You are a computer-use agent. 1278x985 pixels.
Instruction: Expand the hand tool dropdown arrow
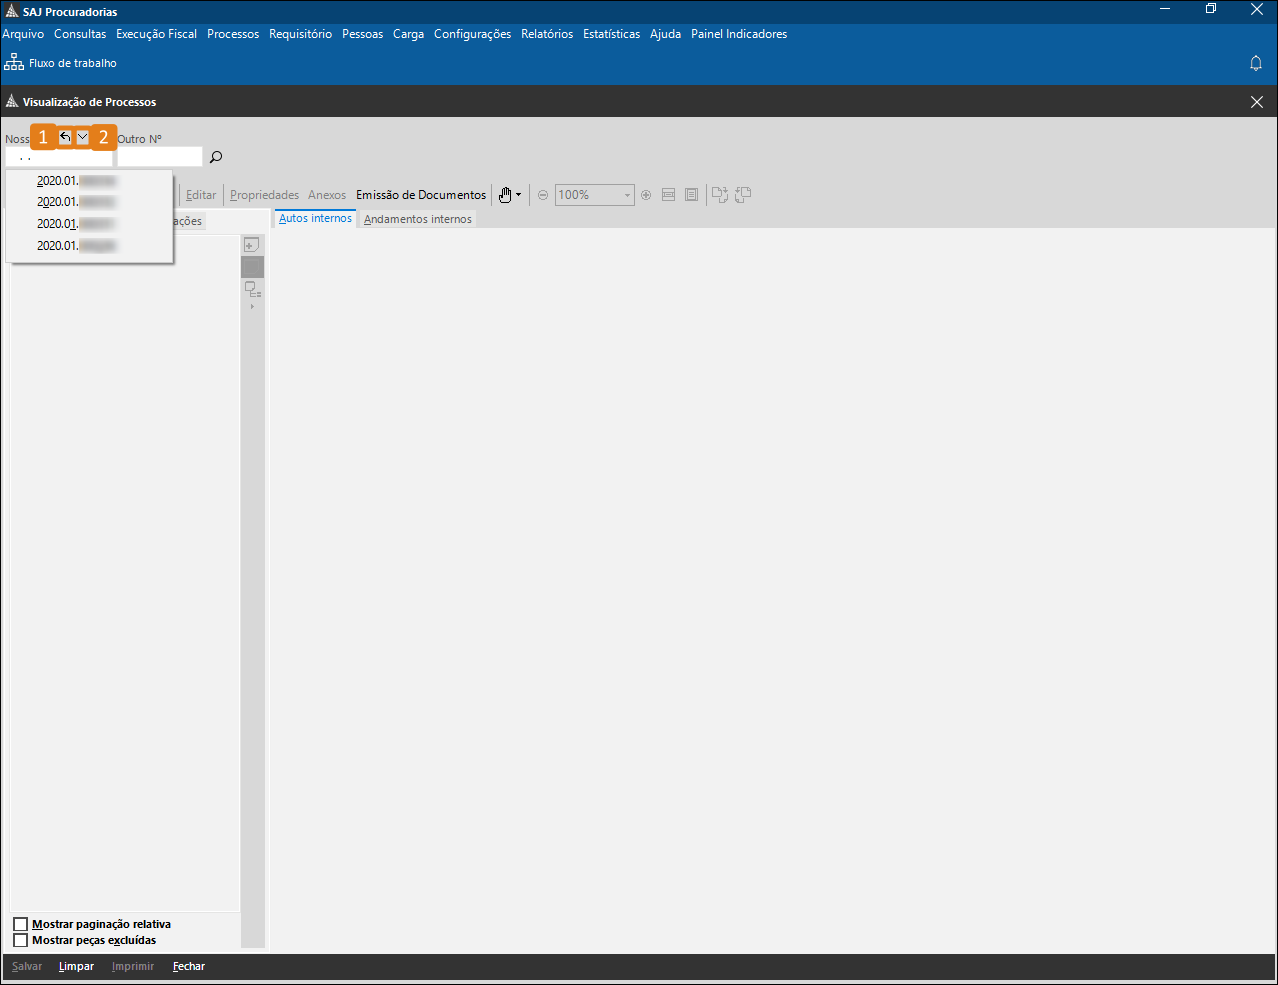518,195
